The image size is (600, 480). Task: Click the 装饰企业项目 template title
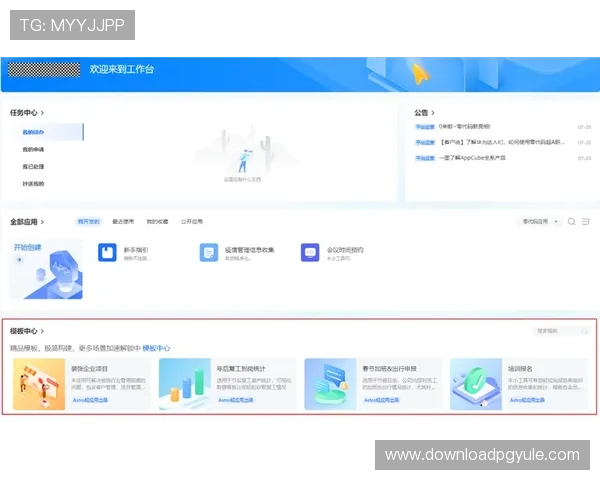click(89, 369)
